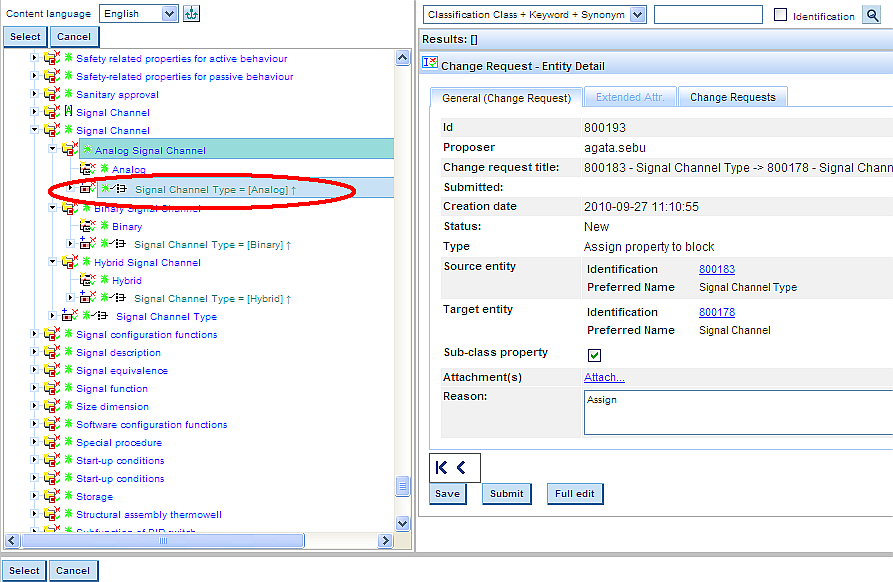This screenshot has width=893, height=582.
Task: Open the Classification Class search-type dropdown
Action: point(637,14)
